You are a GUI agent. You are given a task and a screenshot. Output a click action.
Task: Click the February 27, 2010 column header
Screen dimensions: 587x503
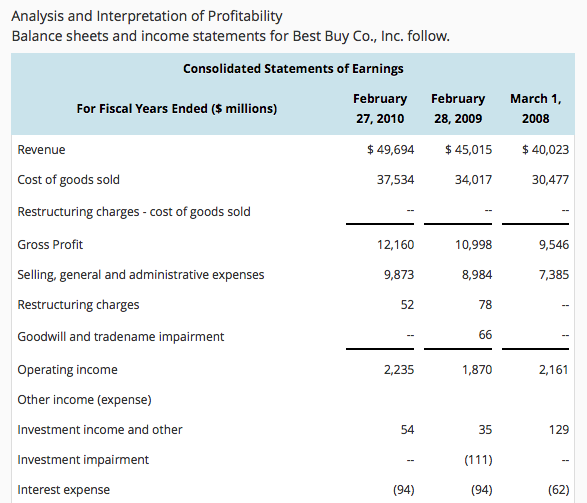click(380, 109)
